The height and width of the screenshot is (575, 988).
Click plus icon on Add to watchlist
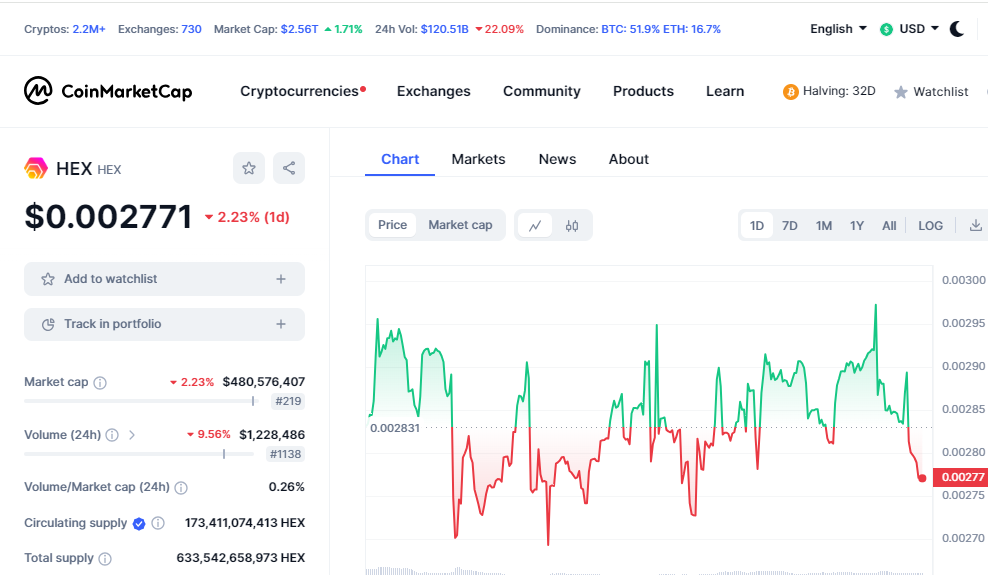click(281, 279)
